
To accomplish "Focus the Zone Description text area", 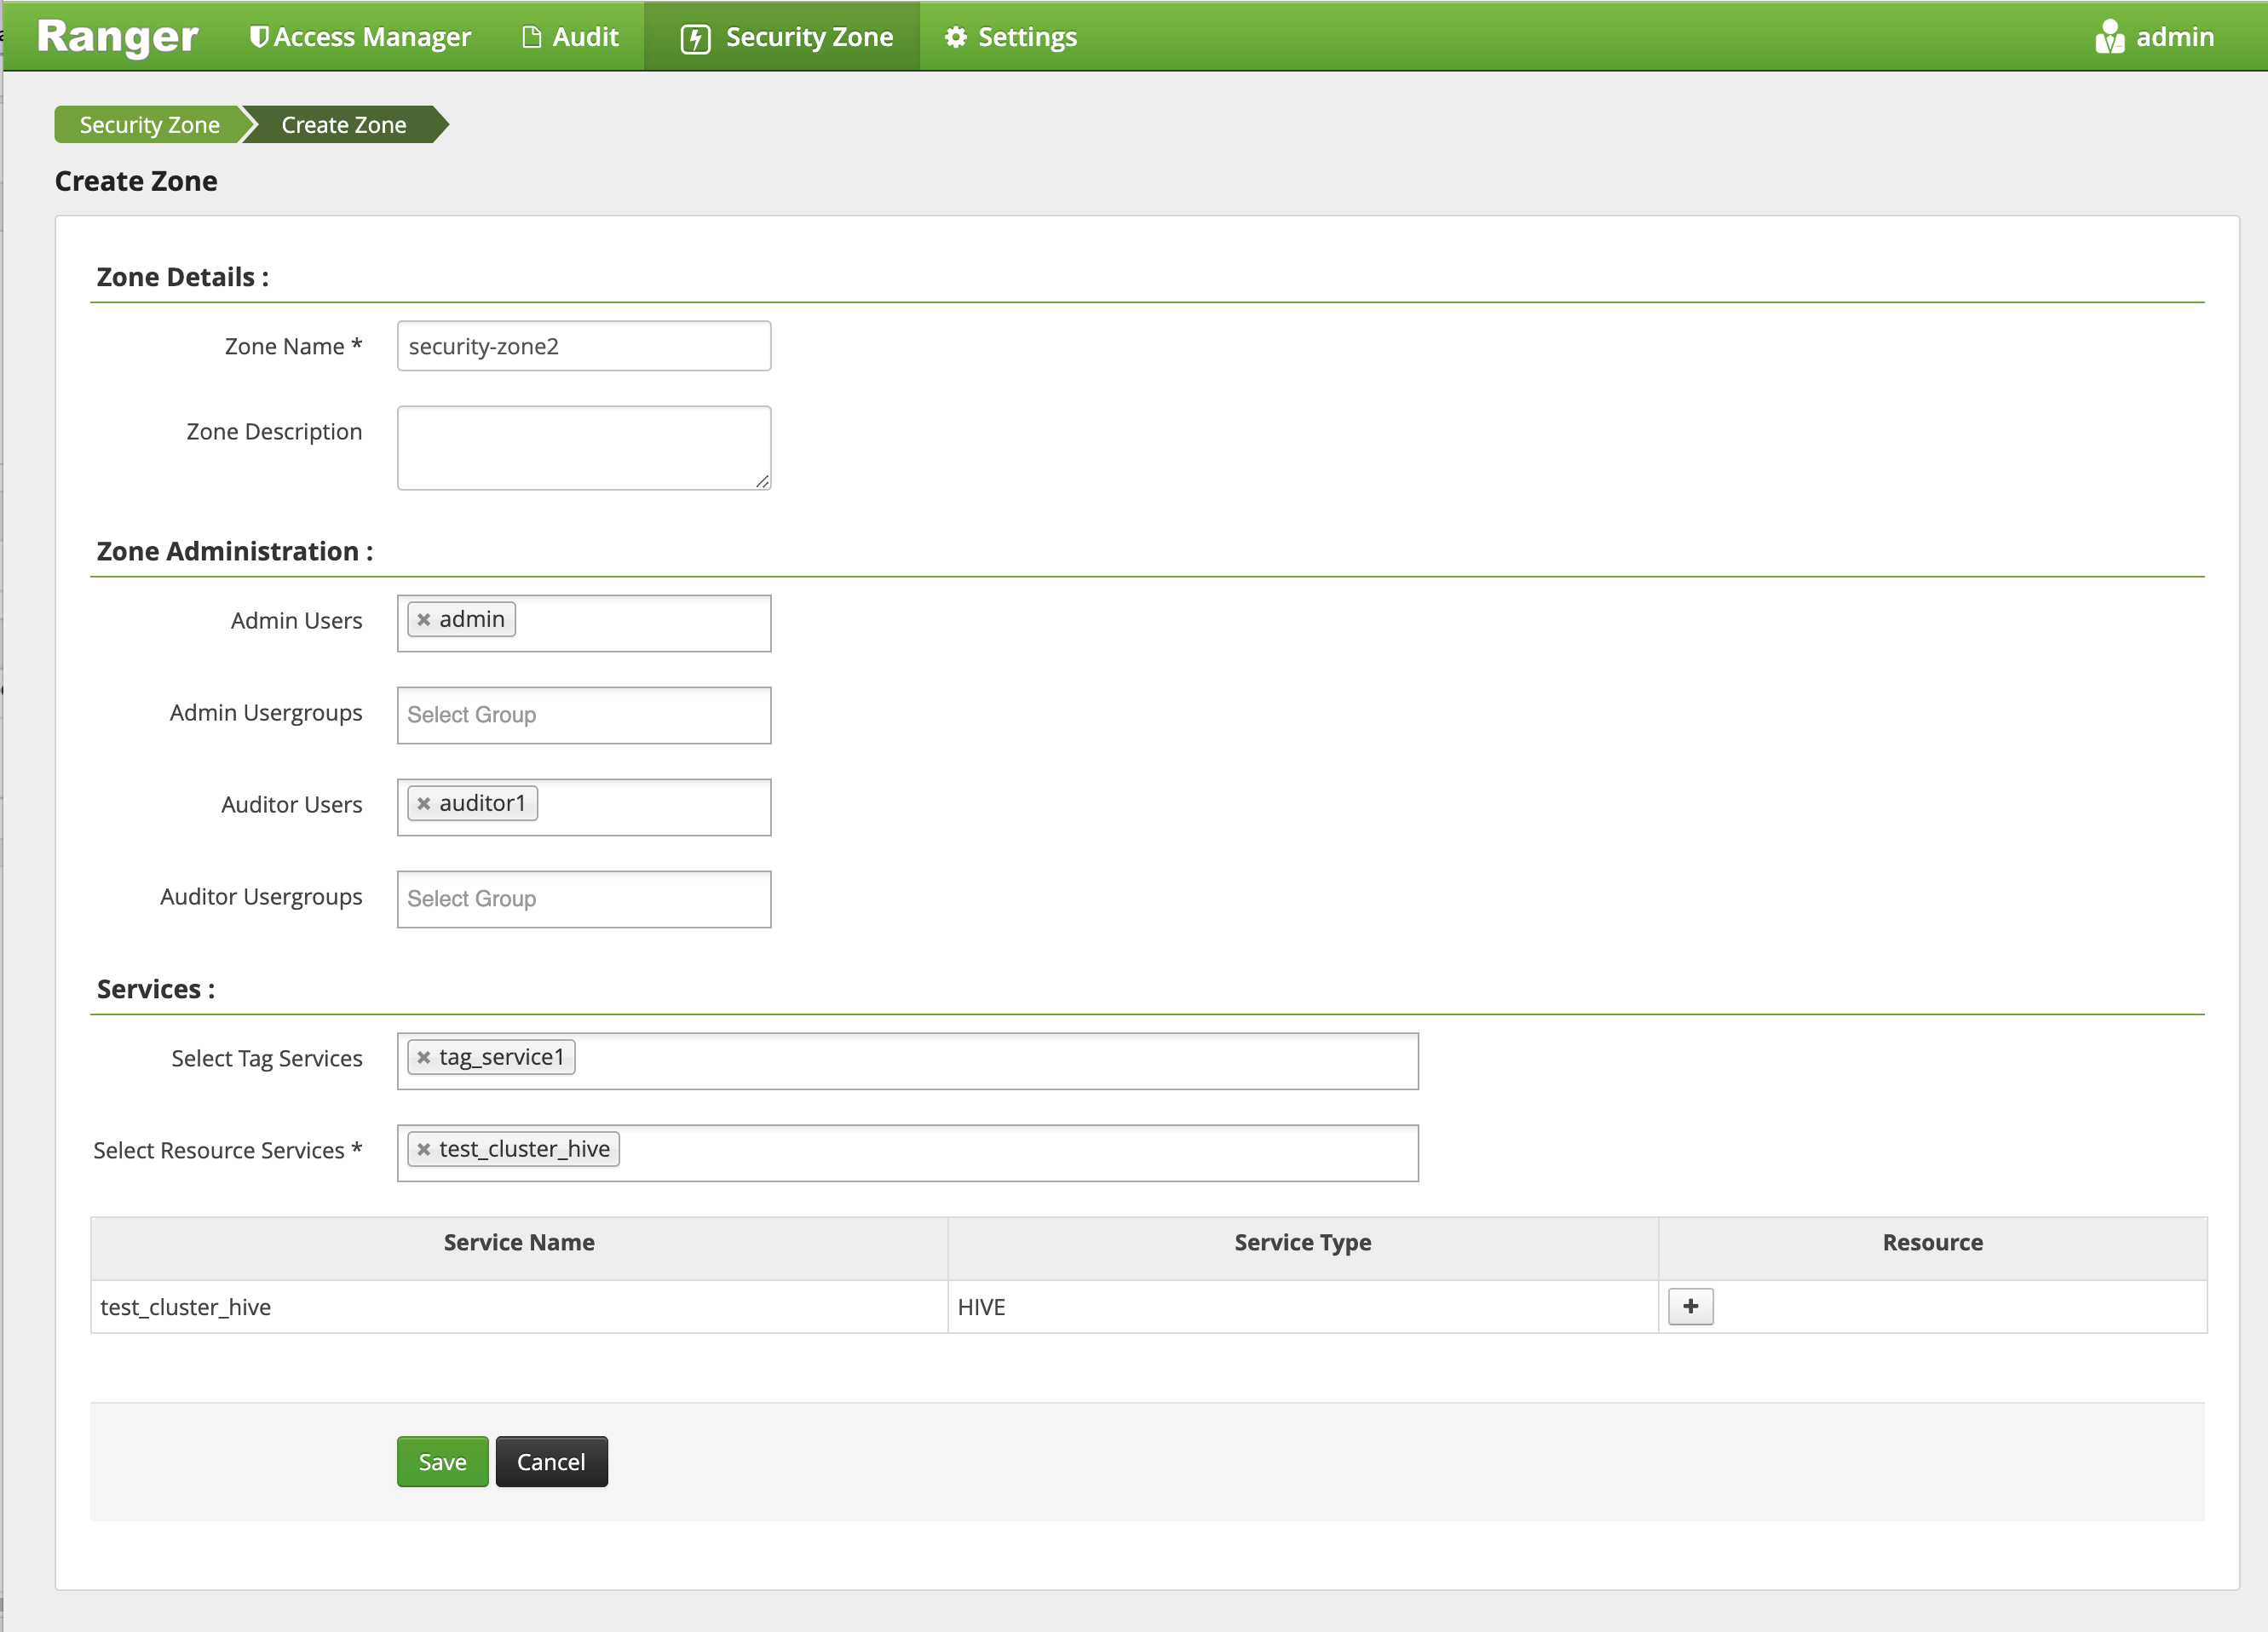I will coord(584,448).
